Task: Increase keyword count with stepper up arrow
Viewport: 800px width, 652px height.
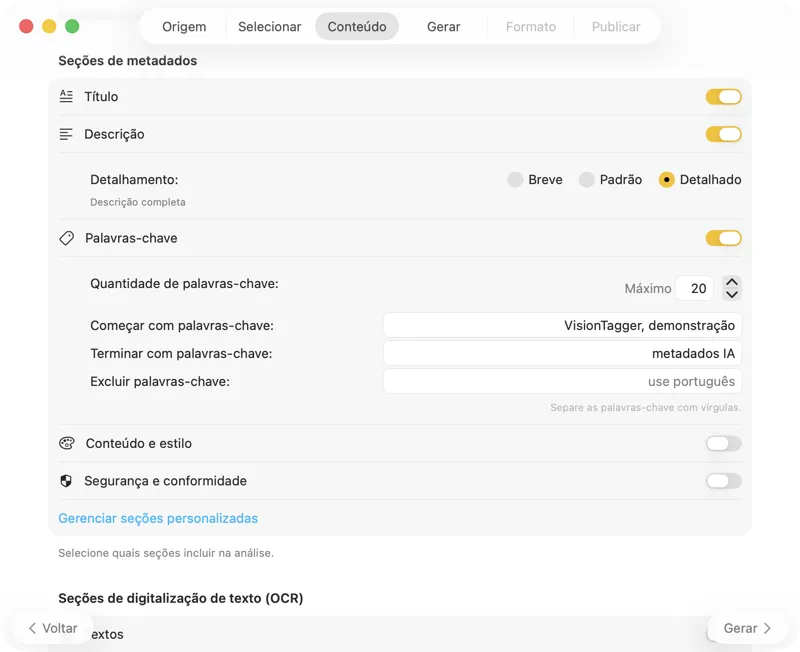Action: click(732, 282)
